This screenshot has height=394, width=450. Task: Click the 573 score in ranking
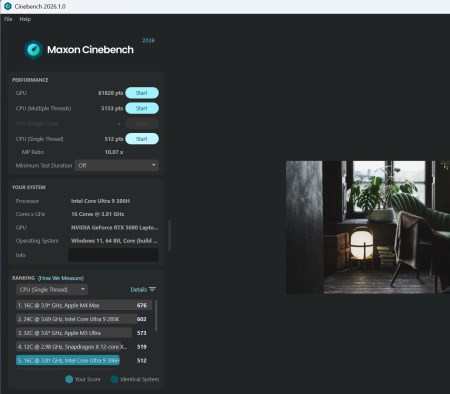click(142, 333)
